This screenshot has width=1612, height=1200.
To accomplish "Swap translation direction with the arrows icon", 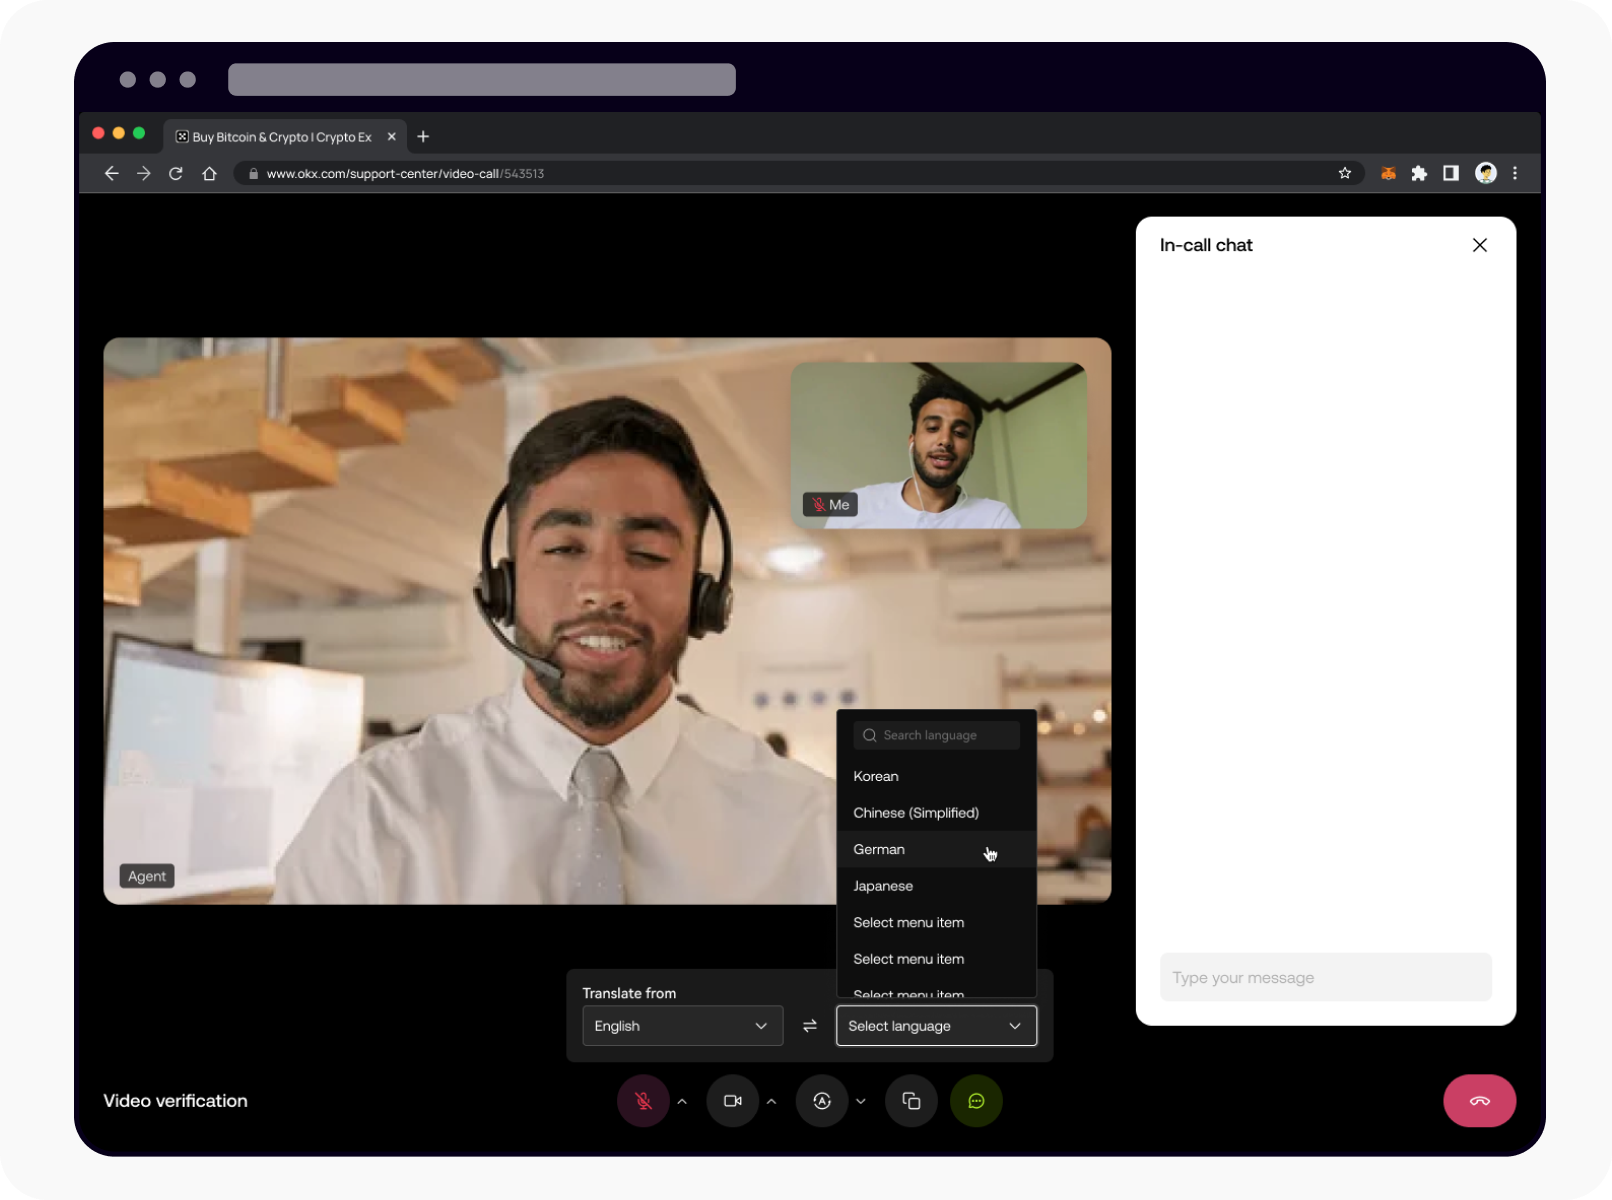I will 810,1025.
